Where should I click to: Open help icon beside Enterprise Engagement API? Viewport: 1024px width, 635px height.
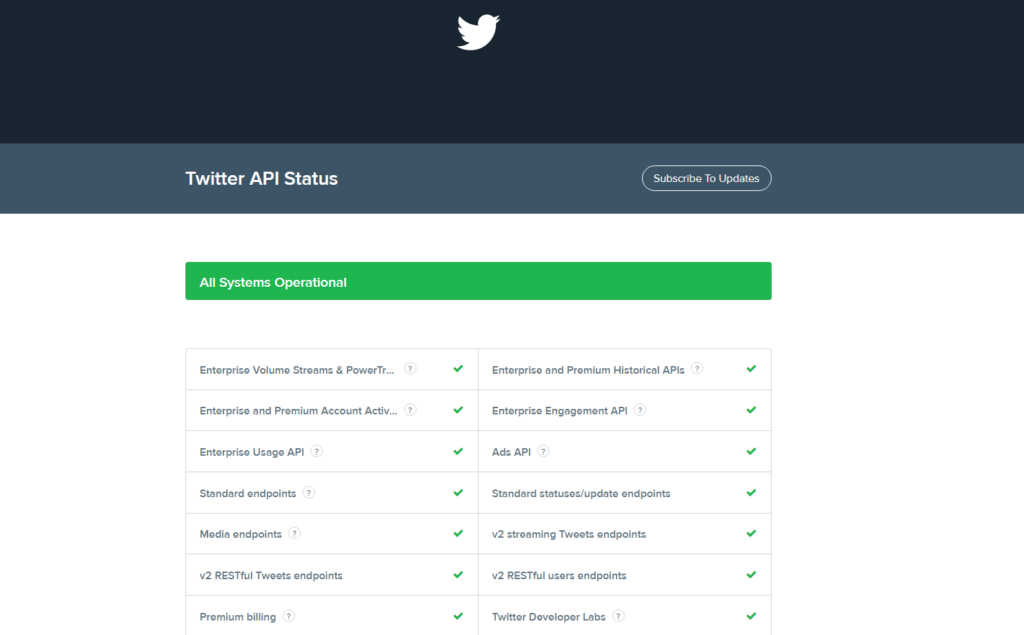[x=640, y=410]
